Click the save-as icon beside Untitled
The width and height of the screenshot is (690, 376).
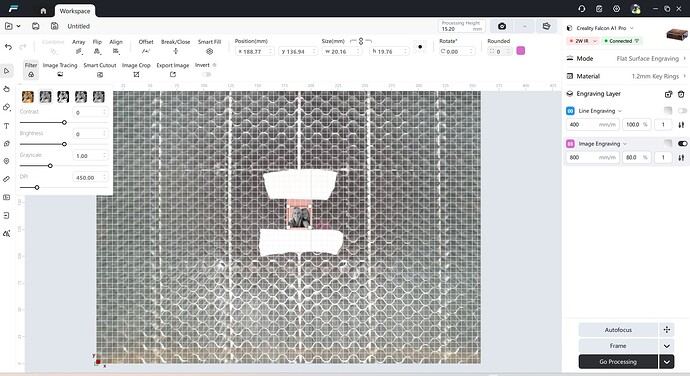(x=55, y=26)
